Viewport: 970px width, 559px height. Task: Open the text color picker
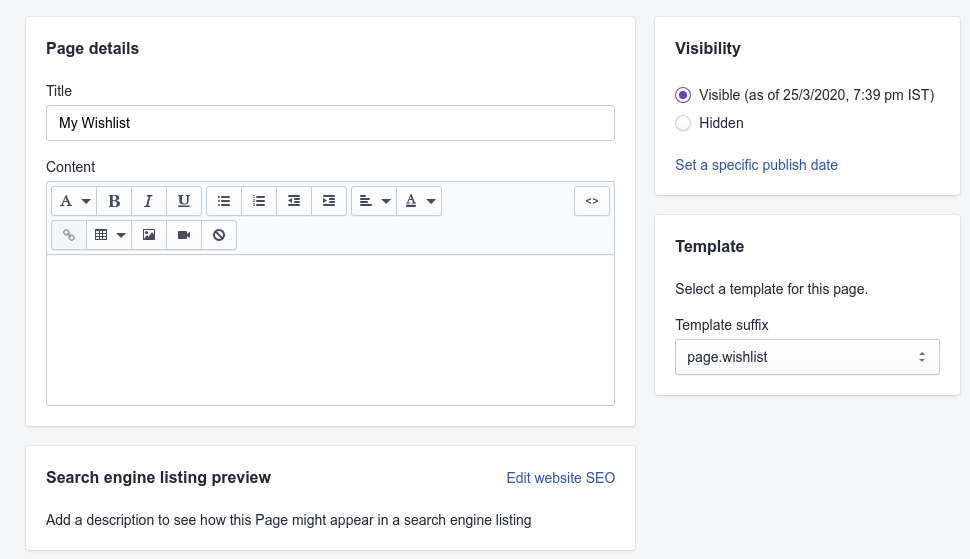click(419, 201)
